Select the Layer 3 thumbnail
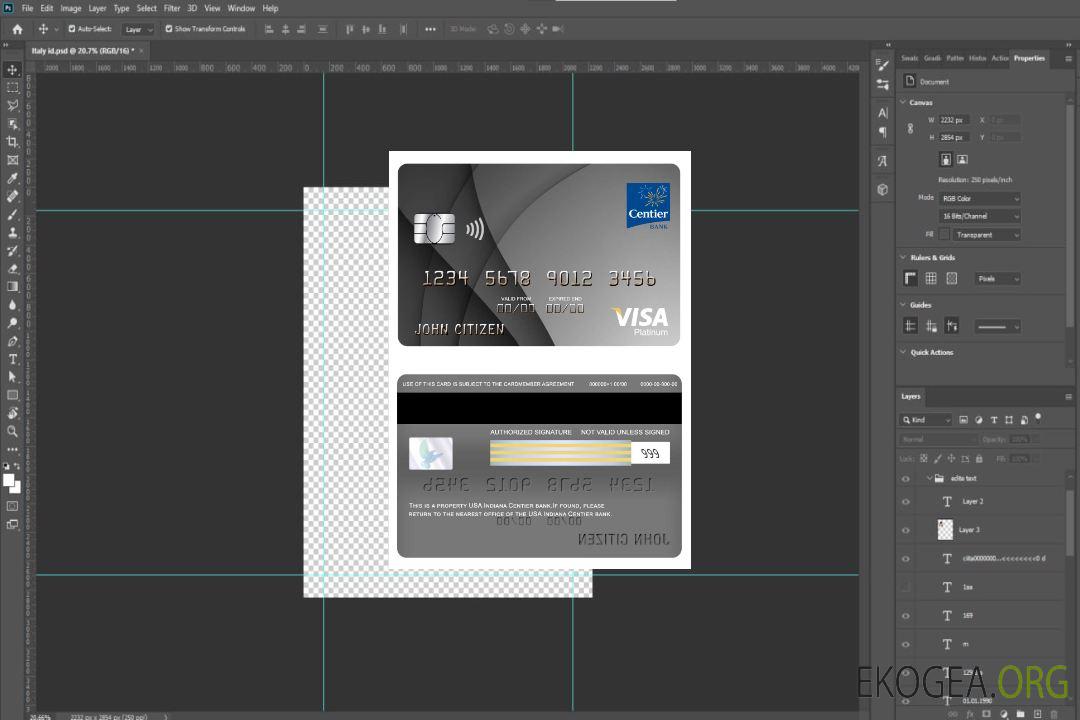The image size is (1080, 720). (x=946, y=530)
